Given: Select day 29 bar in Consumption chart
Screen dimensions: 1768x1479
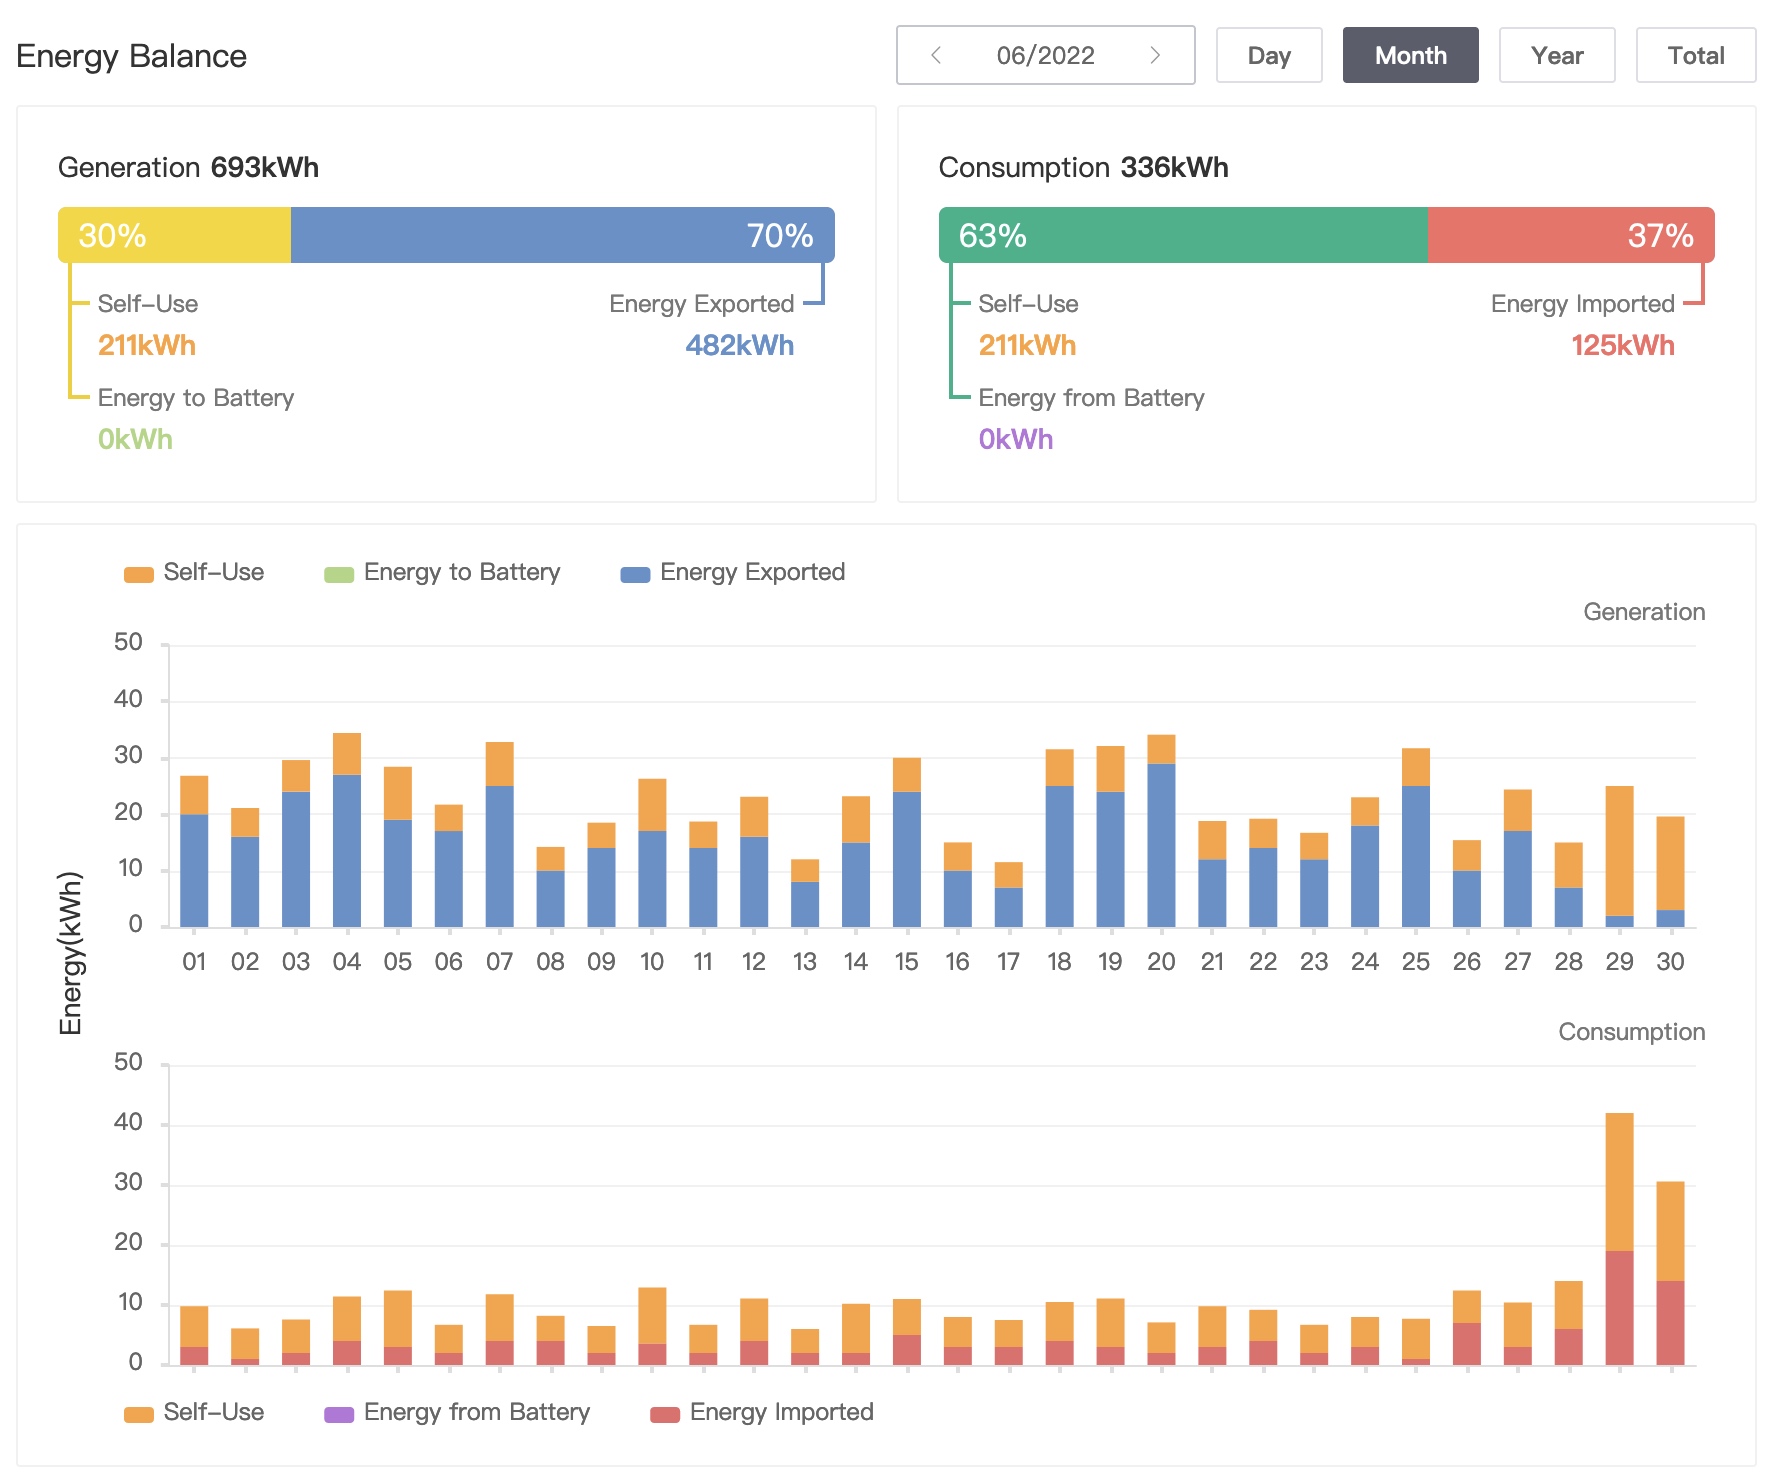Looking at the screenshot, I should [1619, 1240].
